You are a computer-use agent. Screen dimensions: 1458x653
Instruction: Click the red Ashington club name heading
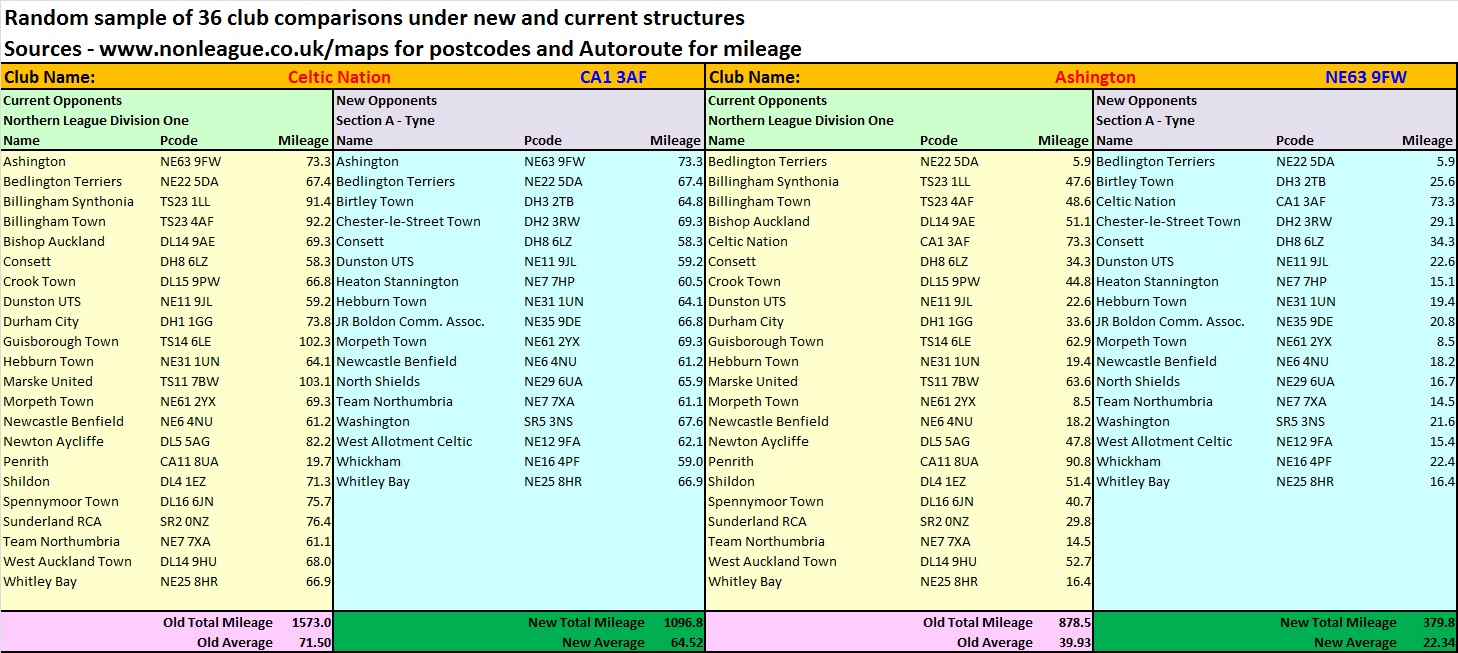[1095, 77]
